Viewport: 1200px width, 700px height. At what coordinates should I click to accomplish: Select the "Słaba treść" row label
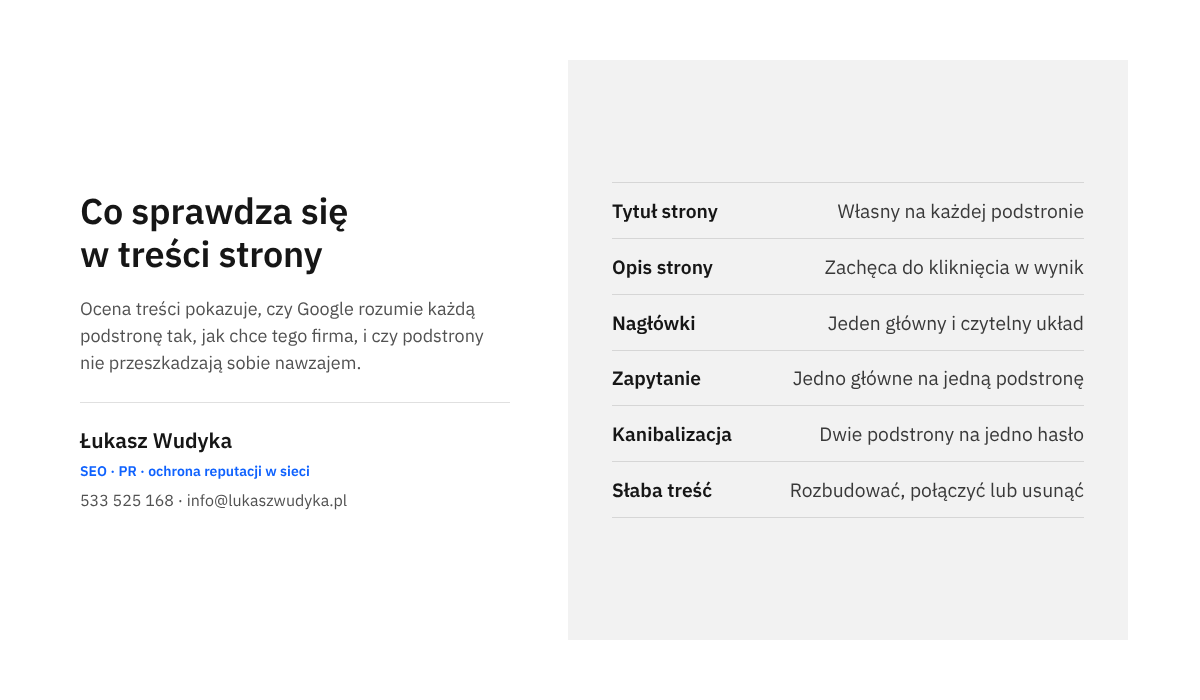click(x=662, y=491)
